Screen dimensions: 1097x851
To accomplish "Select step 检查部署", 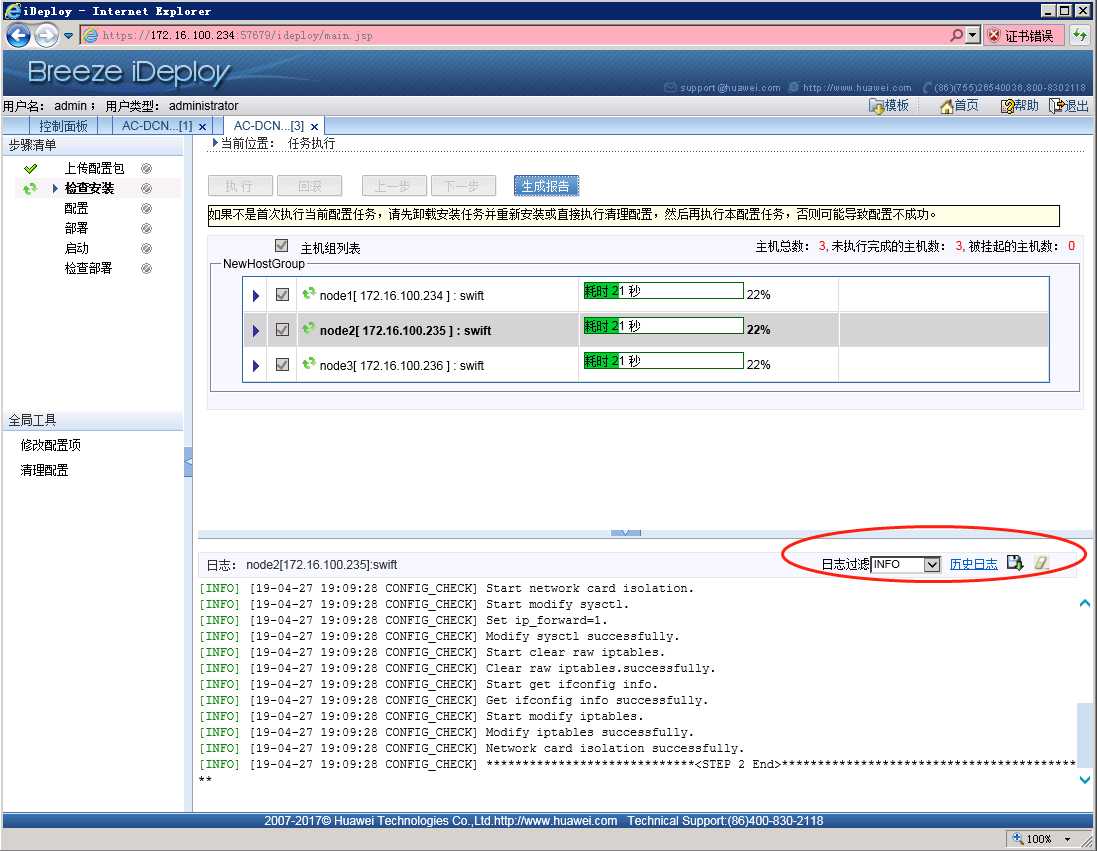I will click(x=88, y=268).
